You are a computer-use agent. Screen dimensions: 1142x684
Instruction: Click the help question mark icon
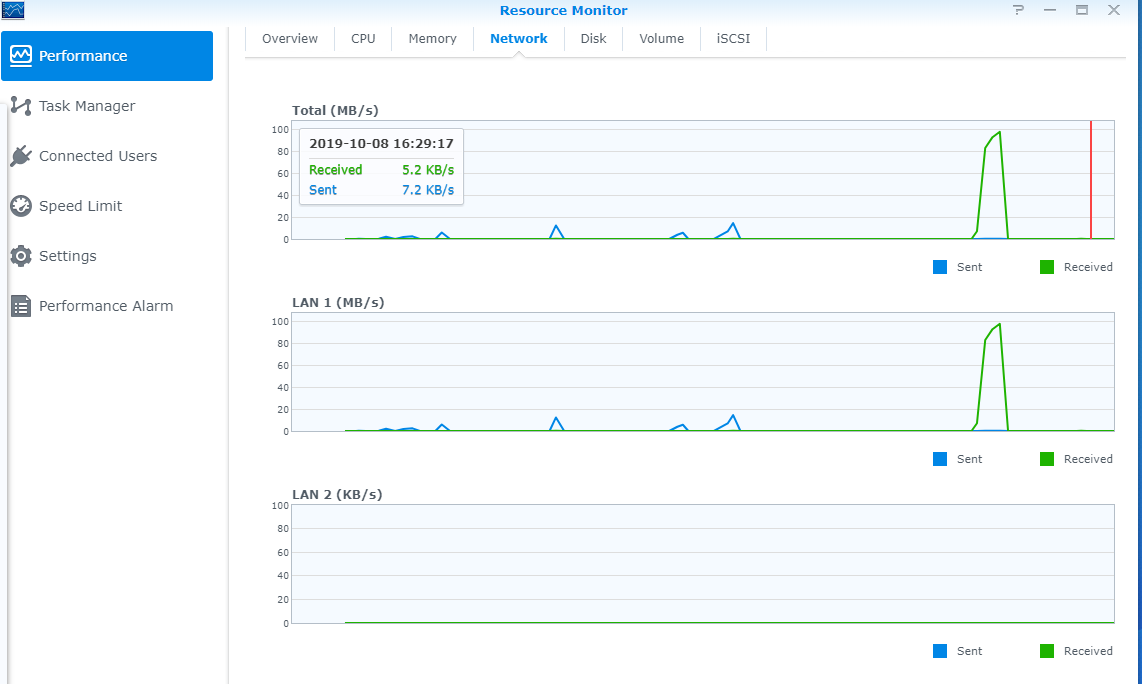1018,10
